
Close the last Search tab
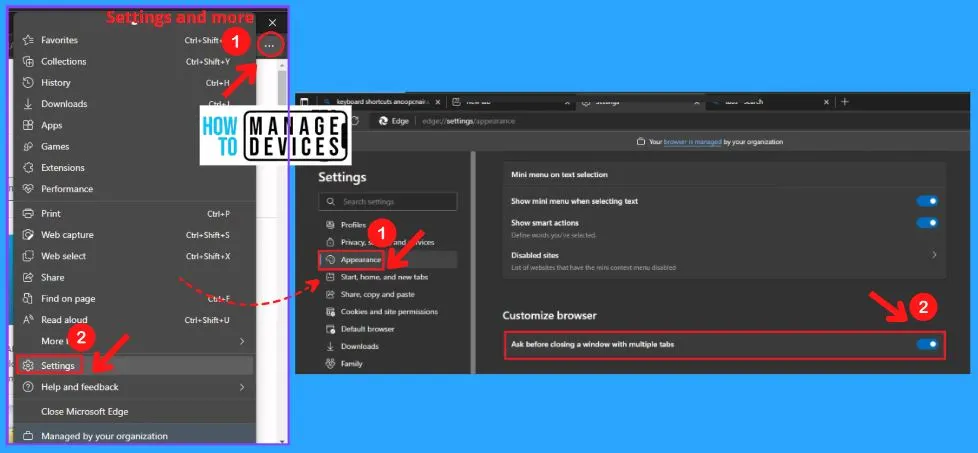click(826, 102)
